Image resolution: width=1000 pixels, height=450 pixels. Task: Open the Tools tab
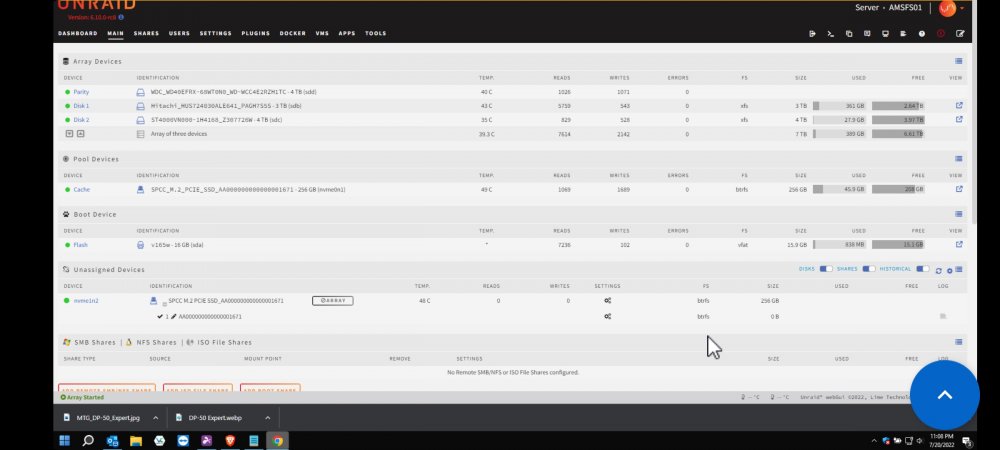point(376,33)
